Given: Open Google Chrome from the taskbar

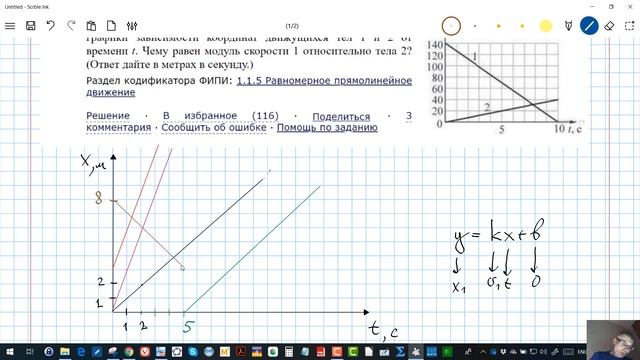Looking at the screenshot, I should (x=129, y=351).
